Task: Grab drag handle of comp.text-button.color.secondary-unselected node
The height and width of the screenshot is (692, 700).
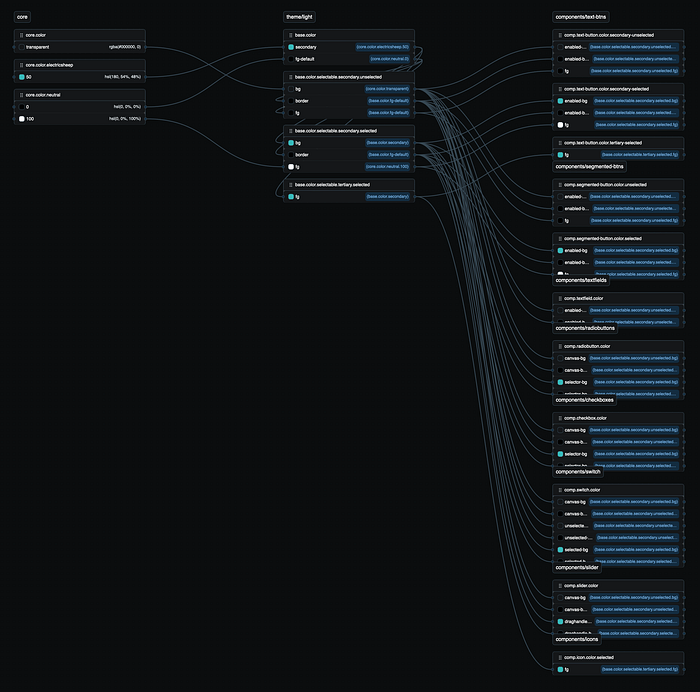Action: pos(559,35)
